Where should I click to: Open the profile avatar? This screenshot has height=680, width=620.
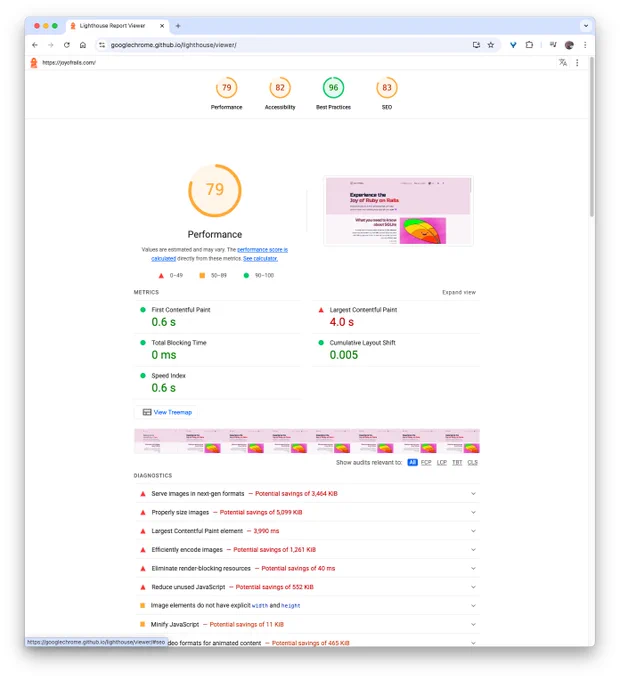point(569,45)
